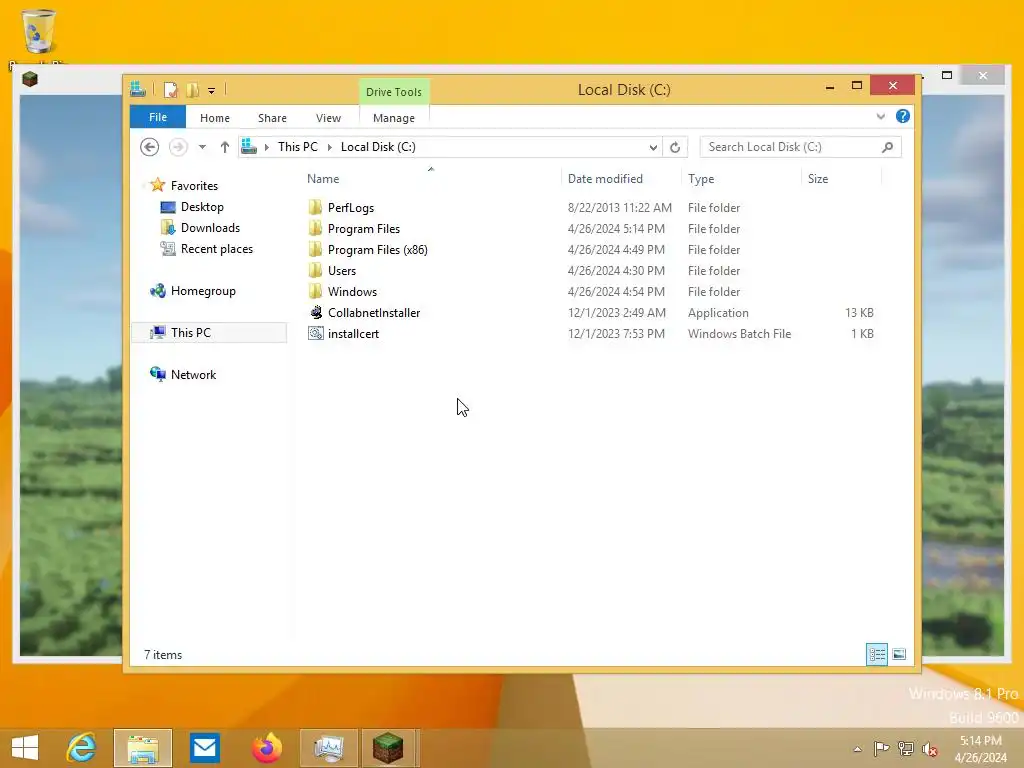Go back with the Back arrow
1024x768 pixels.
pos(150,147)
